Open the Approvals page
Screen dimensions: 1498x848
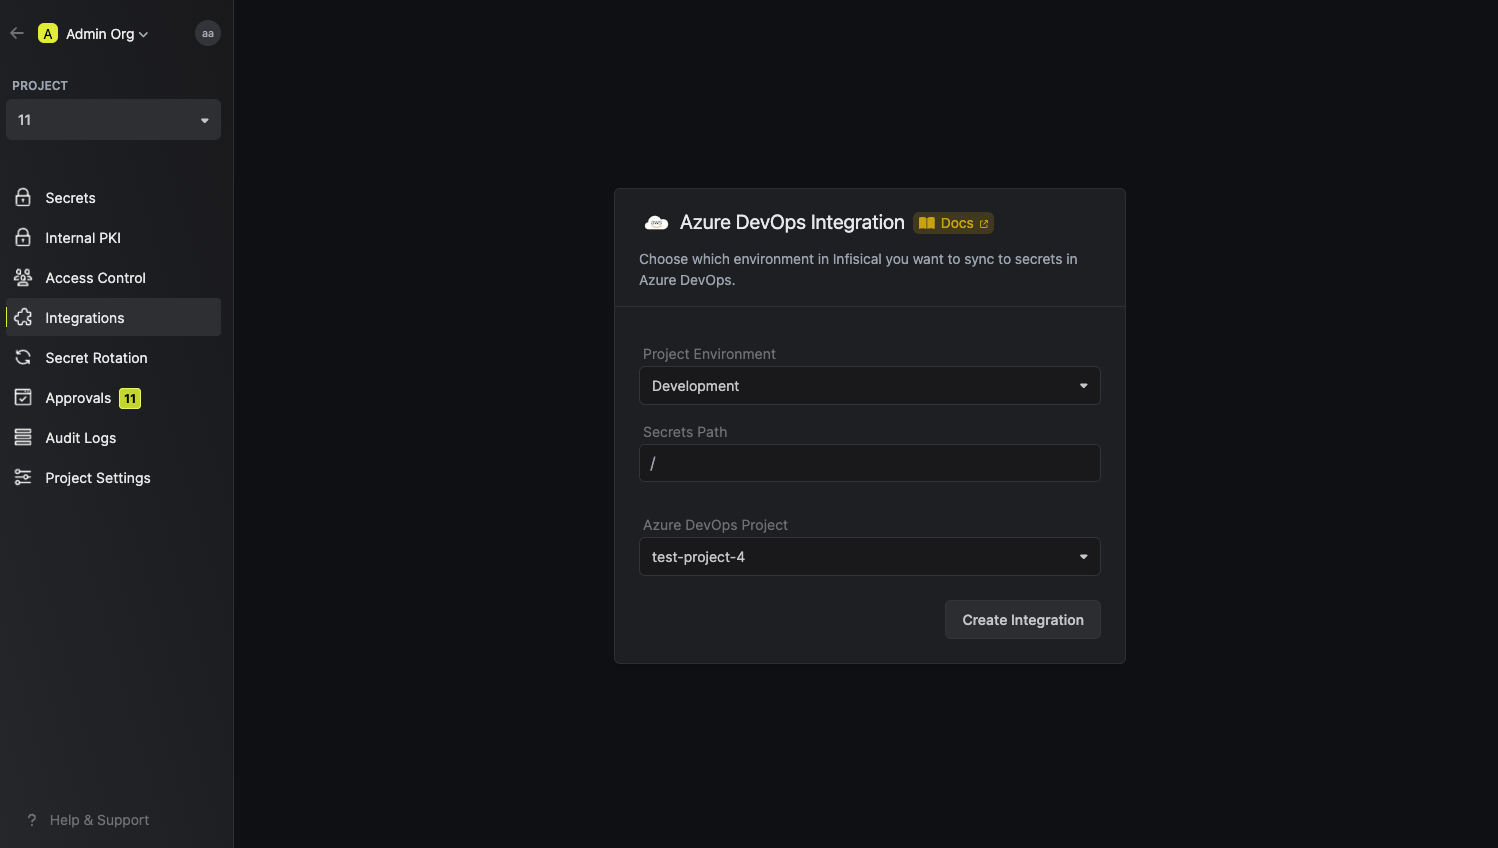tap(113, 397)
